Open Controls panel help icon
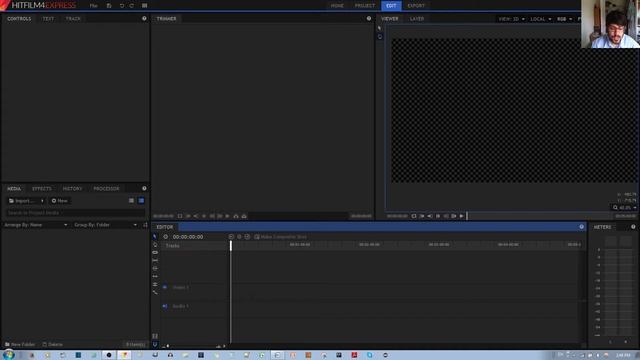Image resolution: width=640 pixels, height=360 pixels. [144, 18]
